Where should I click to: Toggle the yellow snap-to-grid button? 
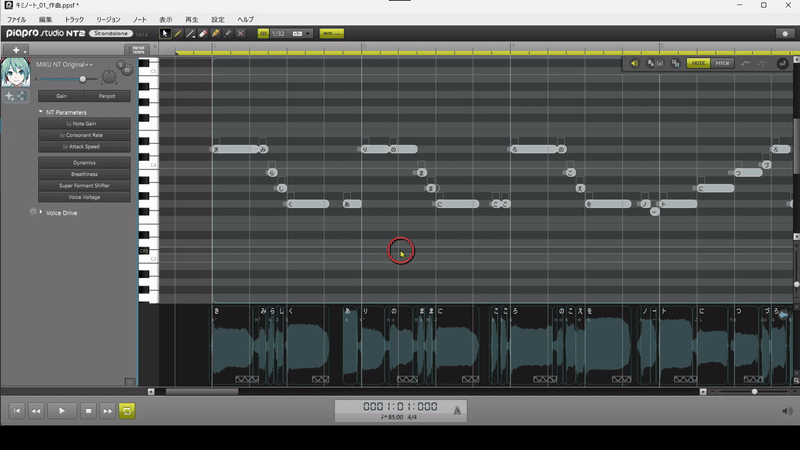click(263, 34)
